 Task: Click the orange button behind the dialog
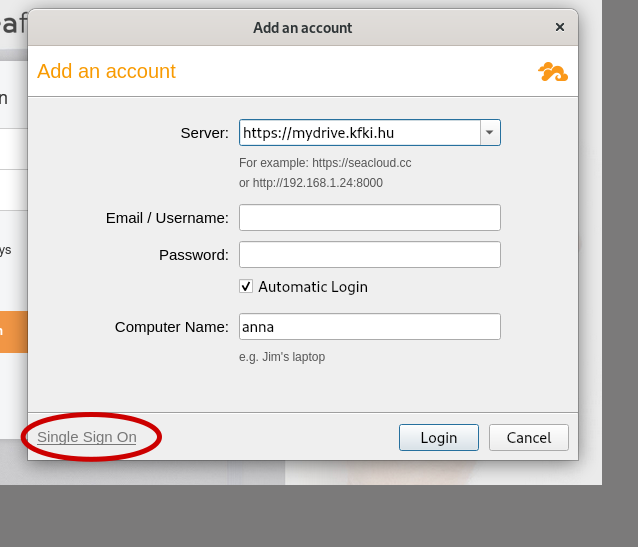14,332
